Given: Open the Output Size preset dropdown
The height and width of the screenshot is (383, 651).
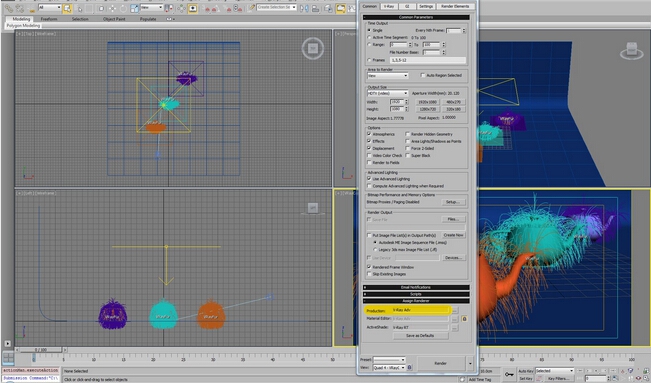Looking at the screenshot, I should click(x=388, y=93).
